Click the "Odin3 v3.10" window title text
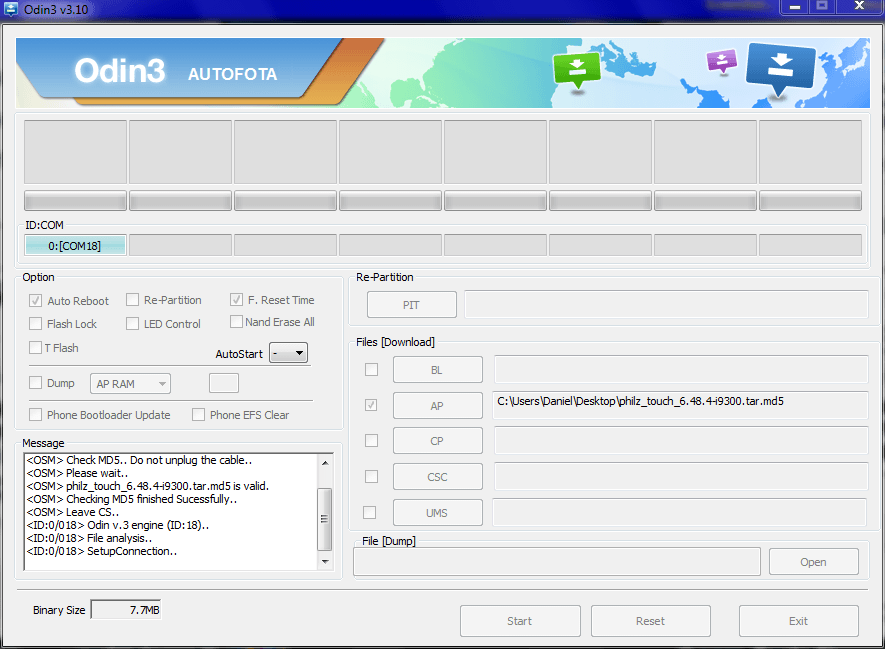This screenshot has width=885, height=649. (56, 10)
